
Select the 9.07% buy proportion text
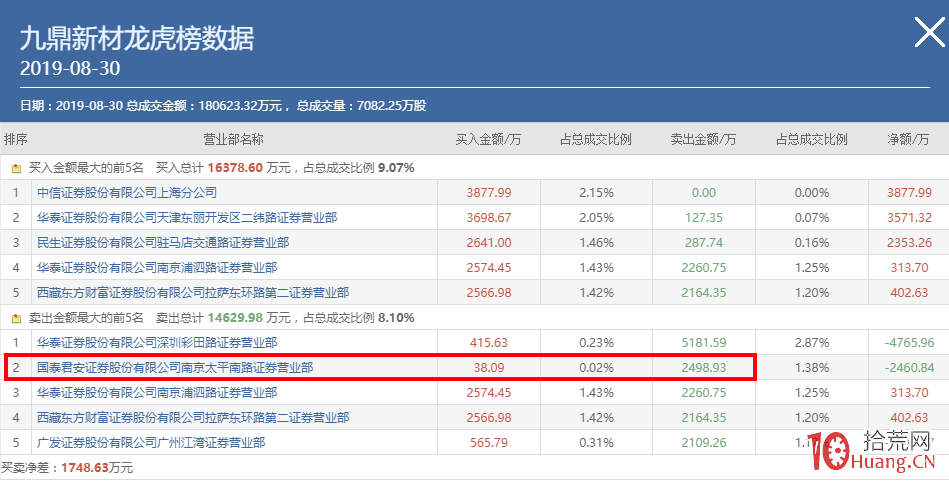coord(396,168)
